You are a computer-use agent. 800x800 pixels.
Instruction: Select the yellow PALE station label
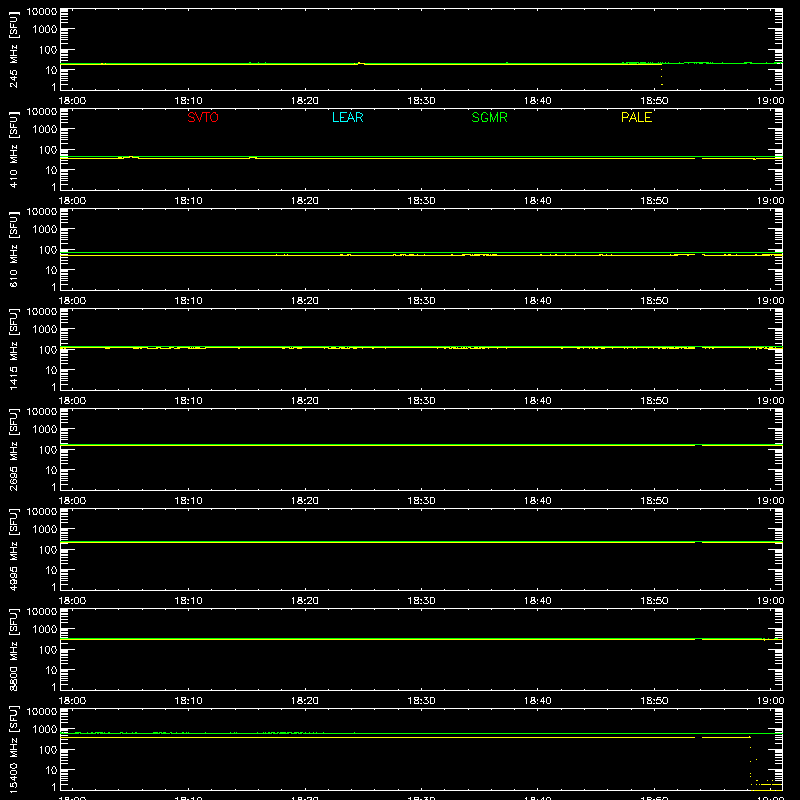pyautogui.click(x=636, y=117)
